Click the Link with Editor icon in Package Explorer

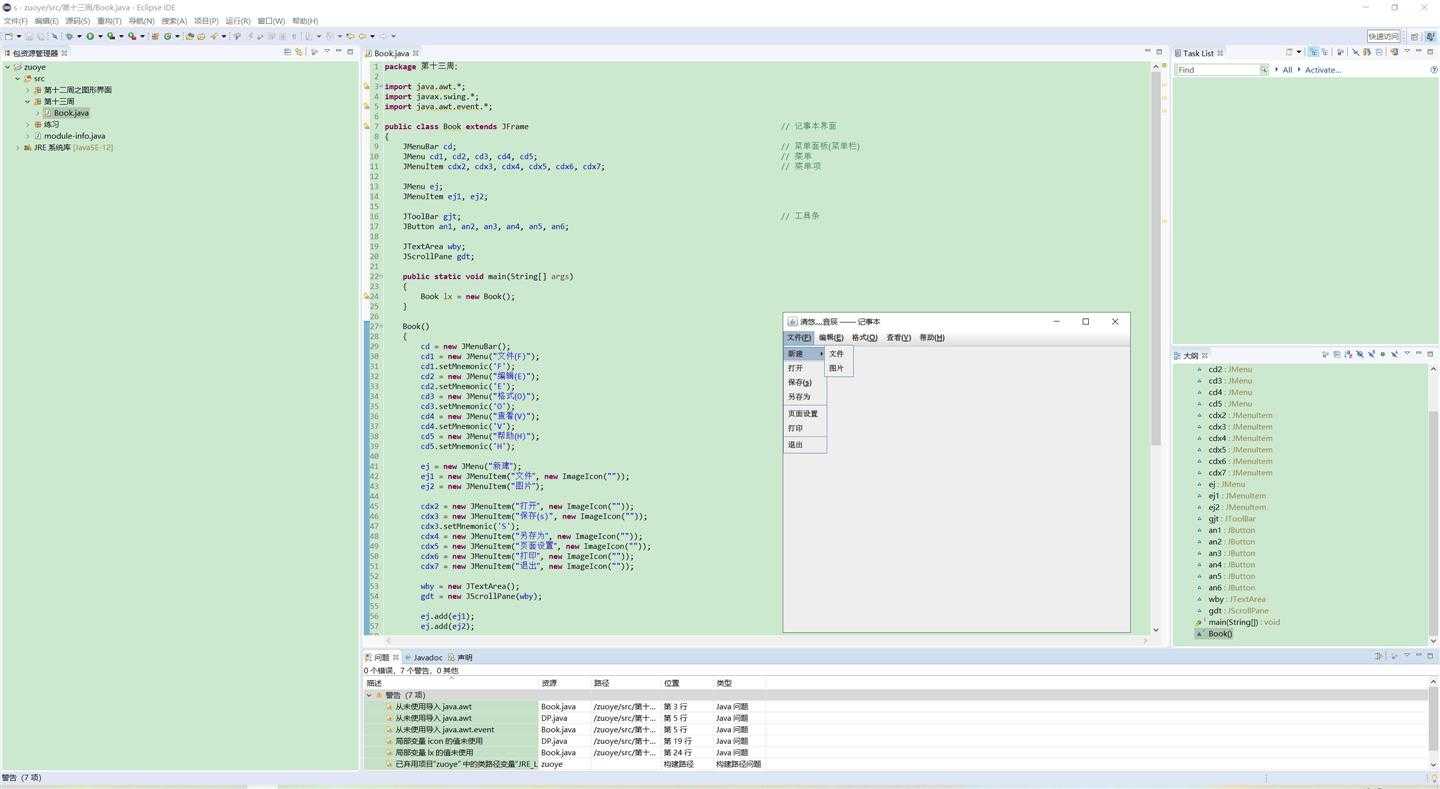(x=298, y=52)
